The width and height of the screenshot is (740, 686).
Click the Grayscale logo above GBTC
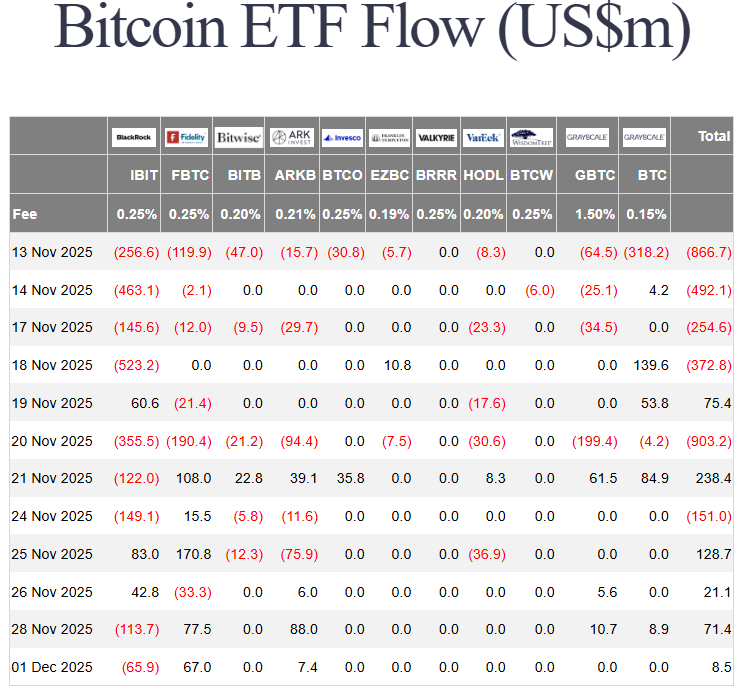pos(588,137)
